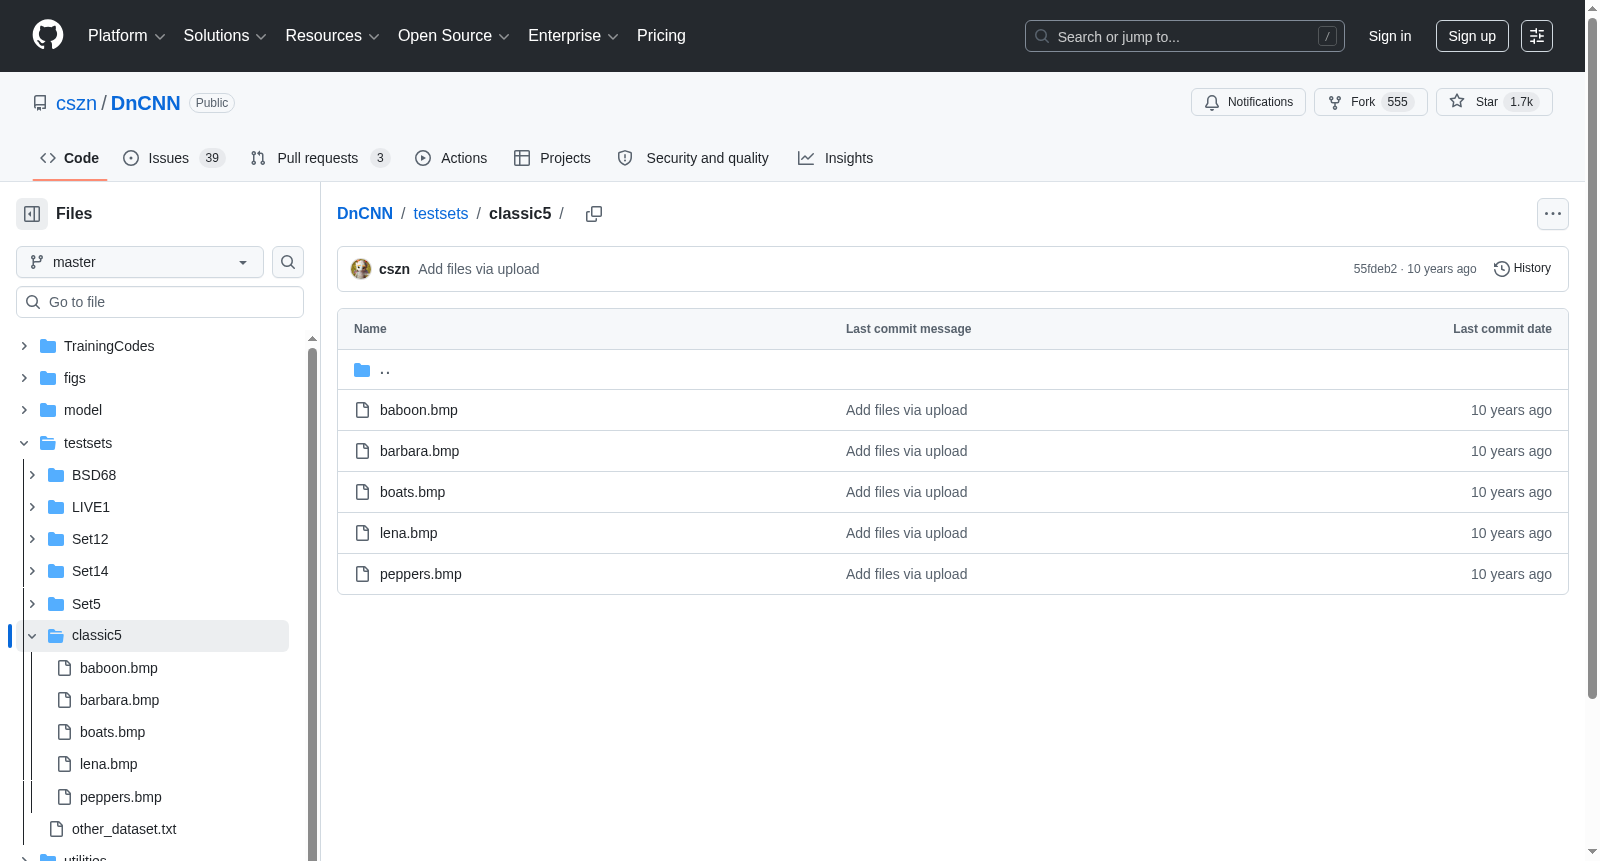1600x861 pixels.
Task: Collapse the file tree side panel
Action: pos(32,214)
